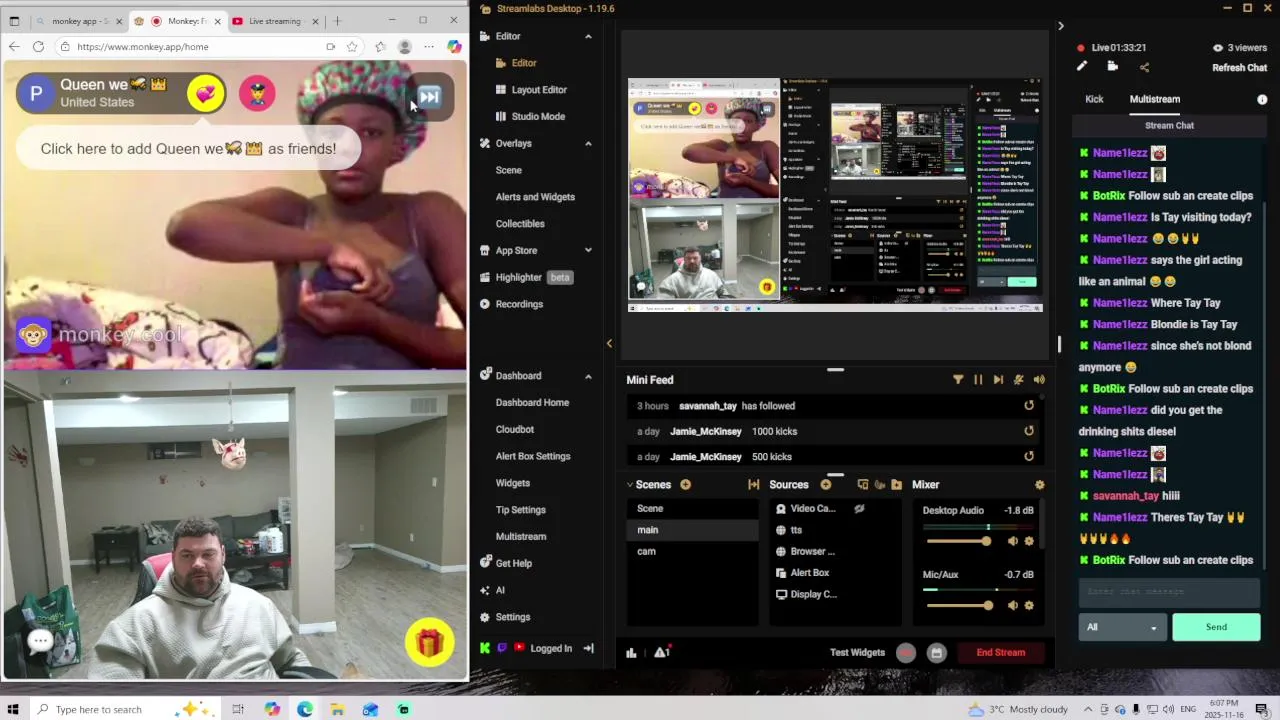Viewport: 1280px width, 720px height.
Task: Adjust the Mic/Aux volume slider
Action: (958, 605)
